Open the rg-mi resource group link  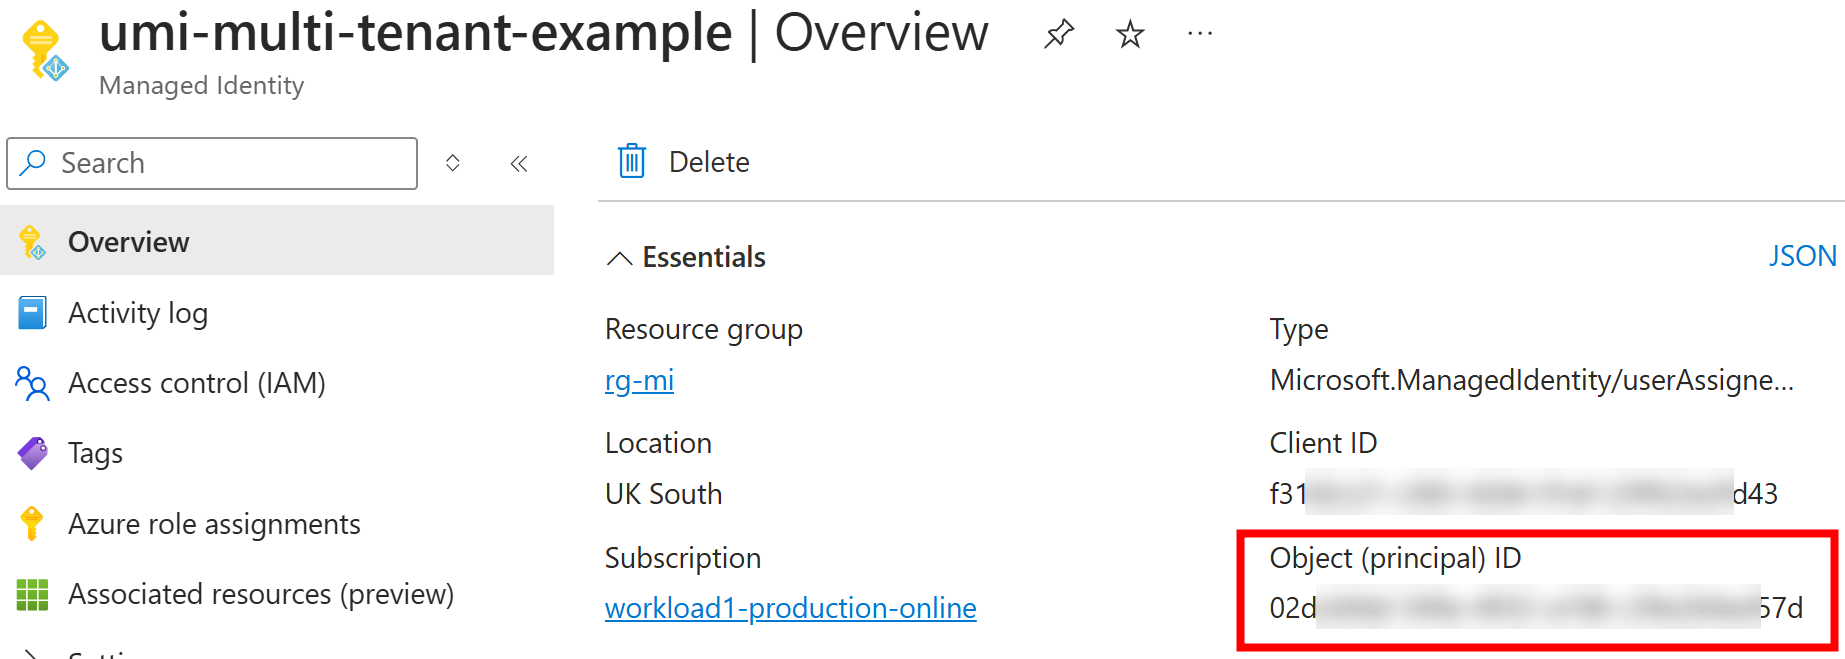[639, 381]
